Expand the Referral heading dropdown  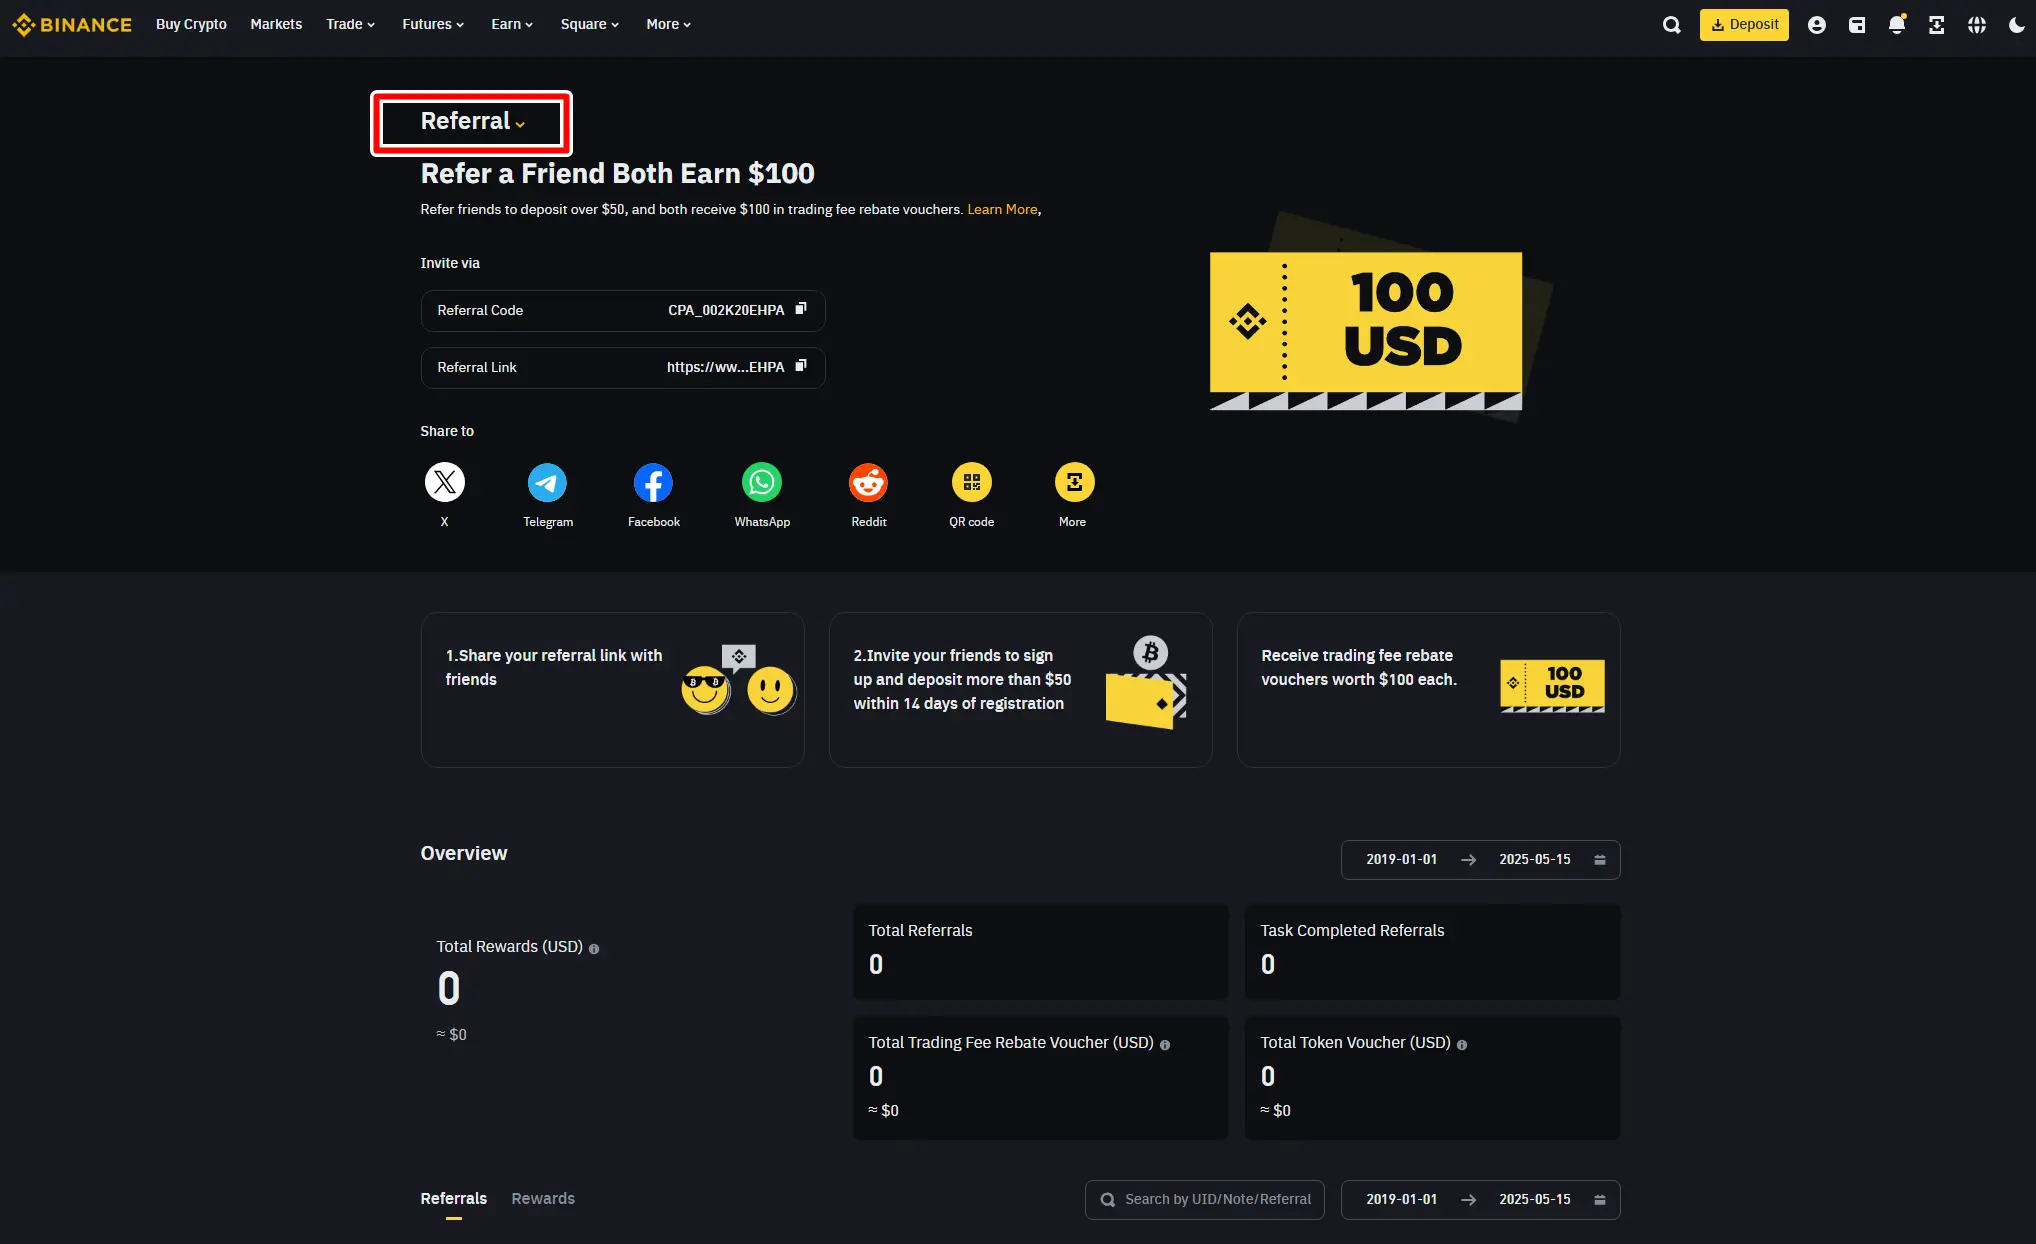click(x=472, y=122)
